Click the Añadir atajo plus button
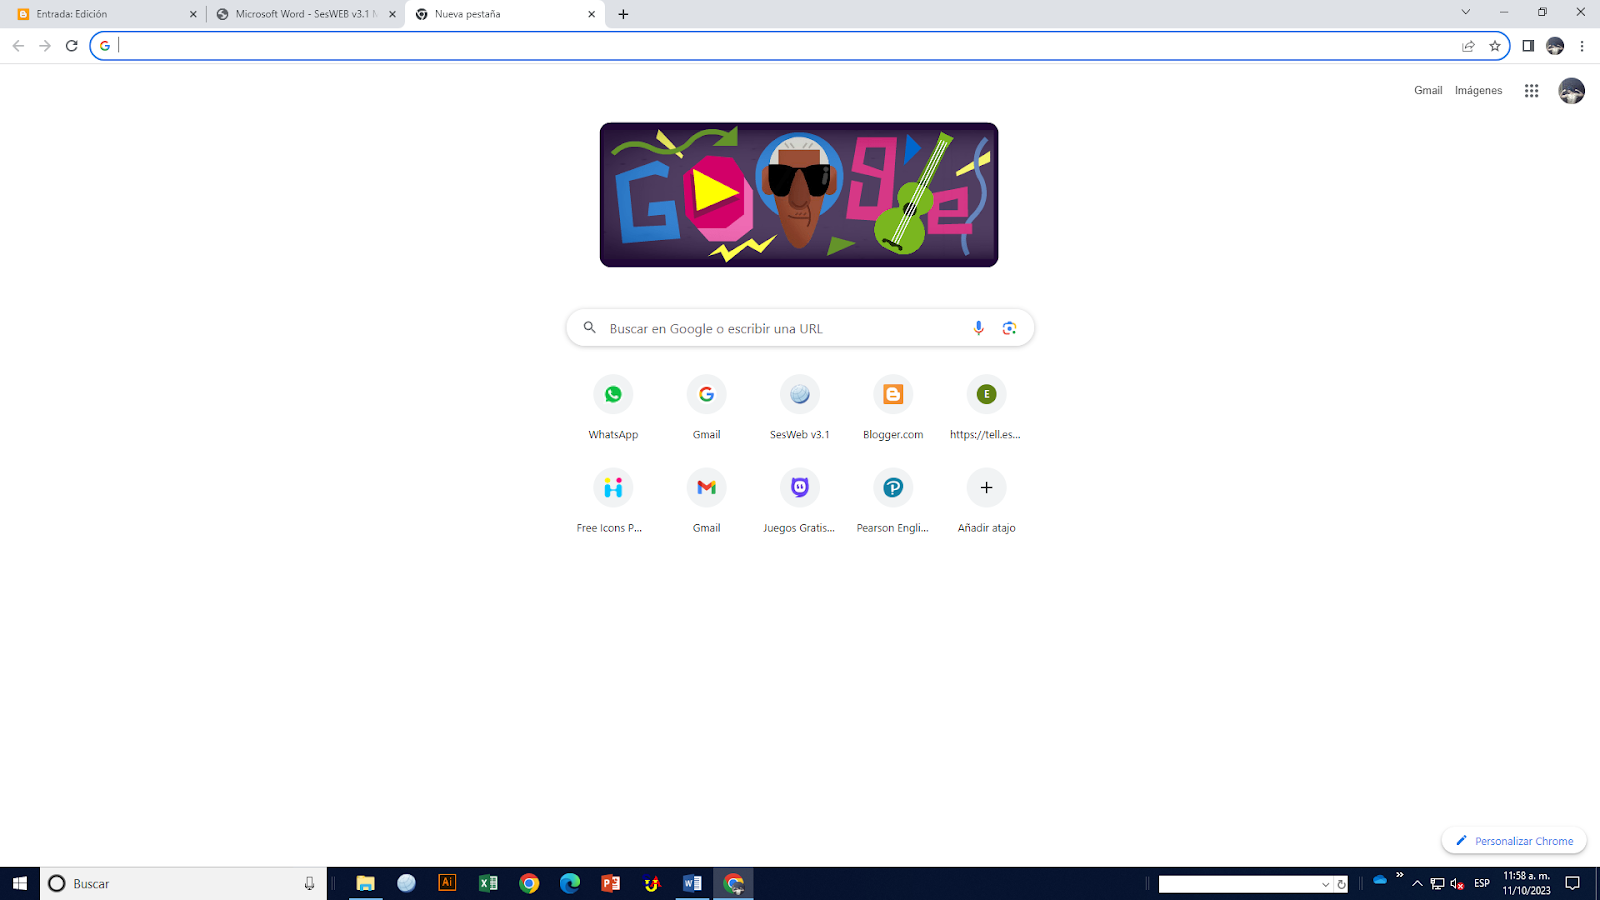The width and height of the screenshot is (1600, 900). [986, 488]
